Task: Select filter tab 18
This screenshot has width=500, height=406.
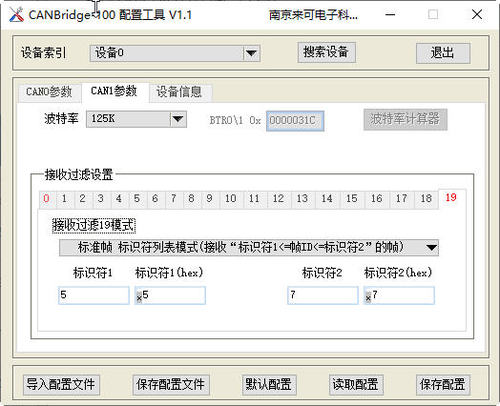Action: coord(426,199)
